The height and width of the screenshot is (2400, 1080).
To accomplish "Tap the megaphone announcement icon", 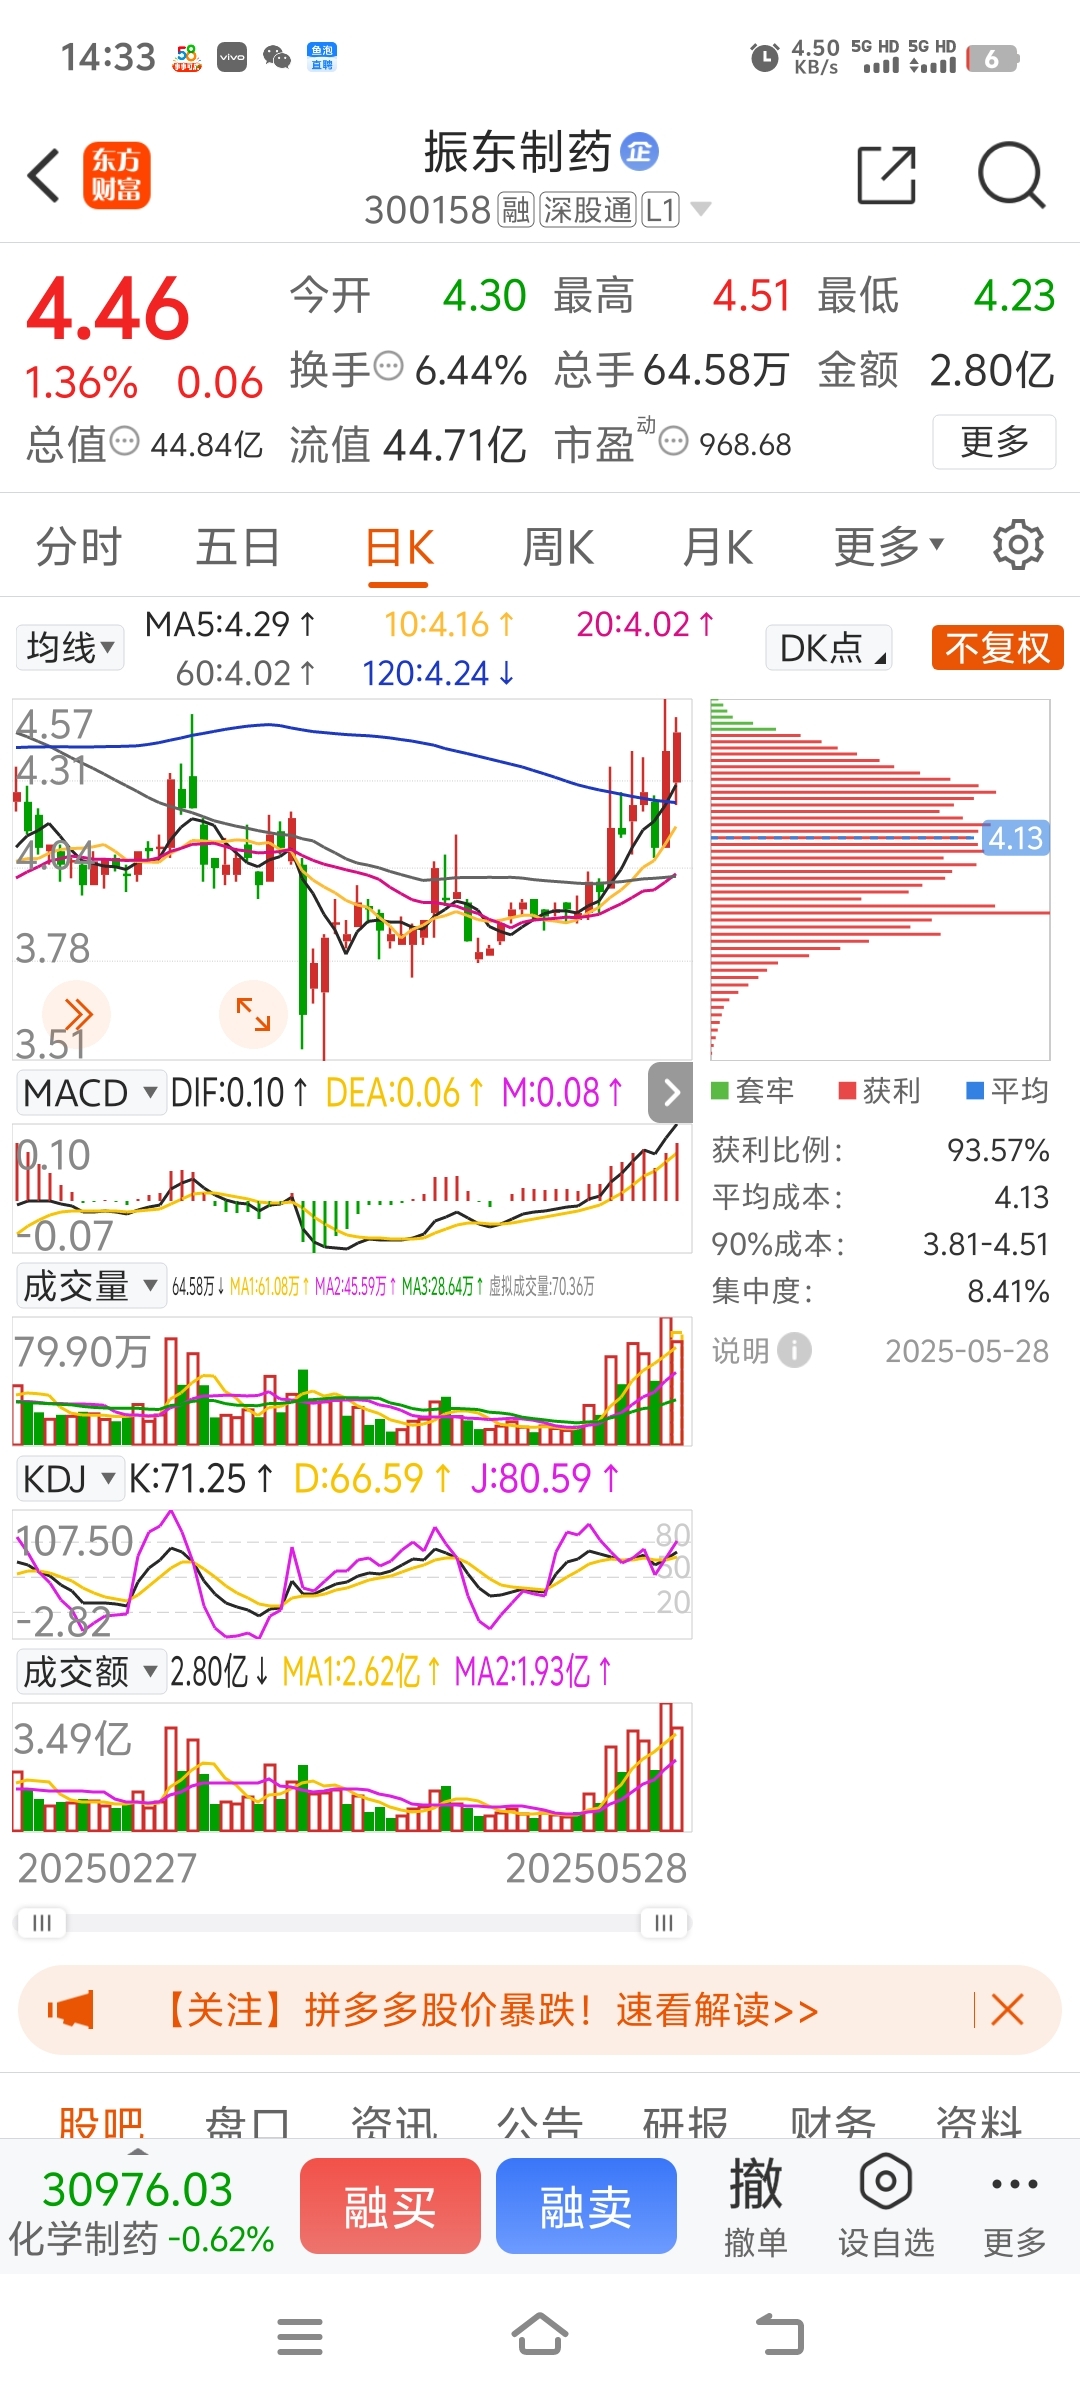I will pos(70,2010).
